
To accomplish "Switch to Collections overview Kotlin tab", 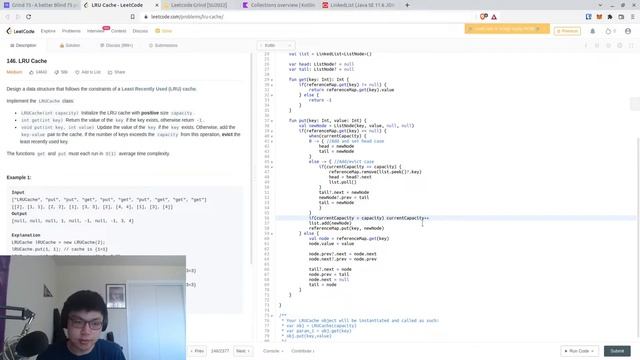I will click(x=279, y=5).
